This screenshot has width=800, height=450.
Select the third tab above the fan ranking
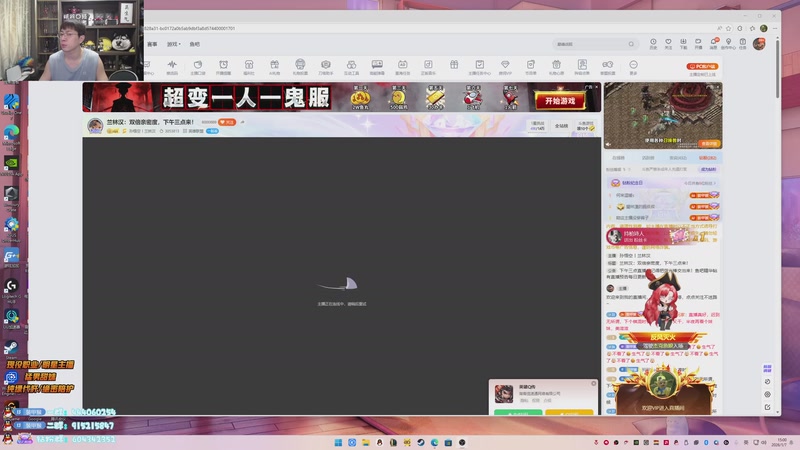coord(678,158)
